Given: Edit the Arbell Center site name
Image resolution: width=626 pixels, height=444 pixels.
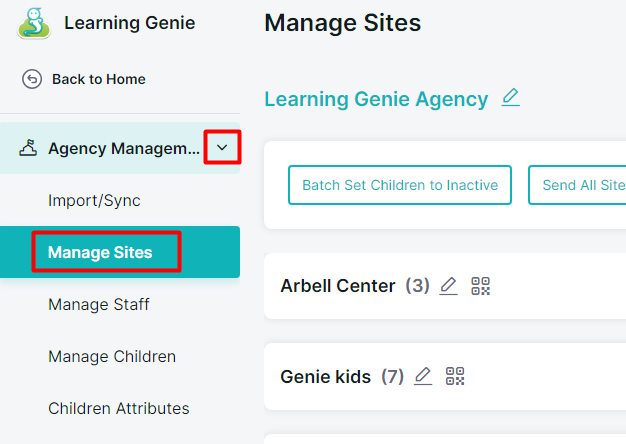Looking at the screenshot, I should coord(448,286).
